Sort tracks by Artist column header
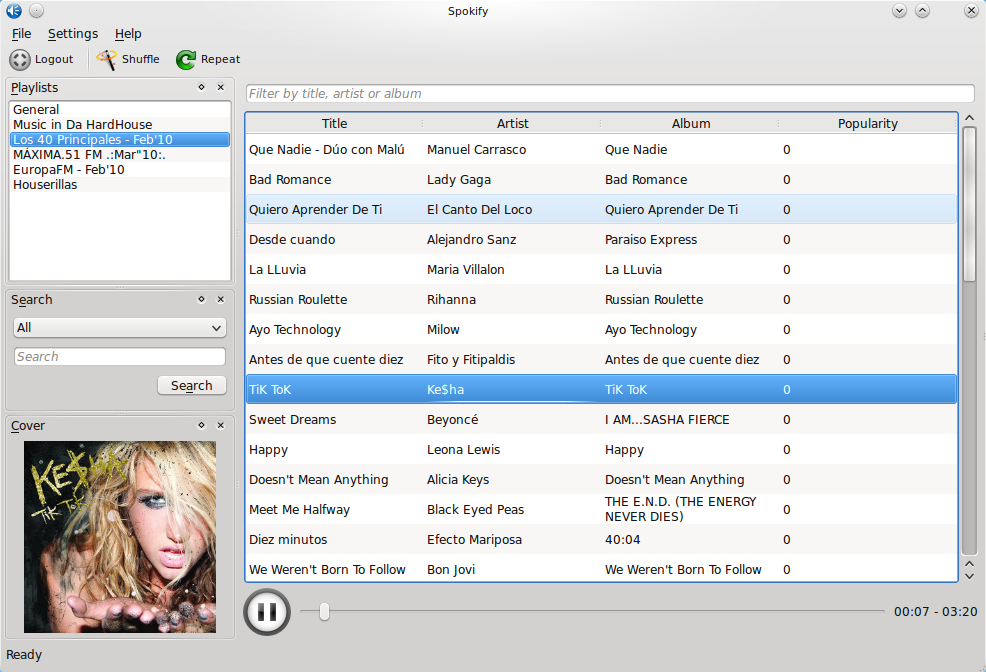Screen dimensions: 986x672 coord(512,124)
